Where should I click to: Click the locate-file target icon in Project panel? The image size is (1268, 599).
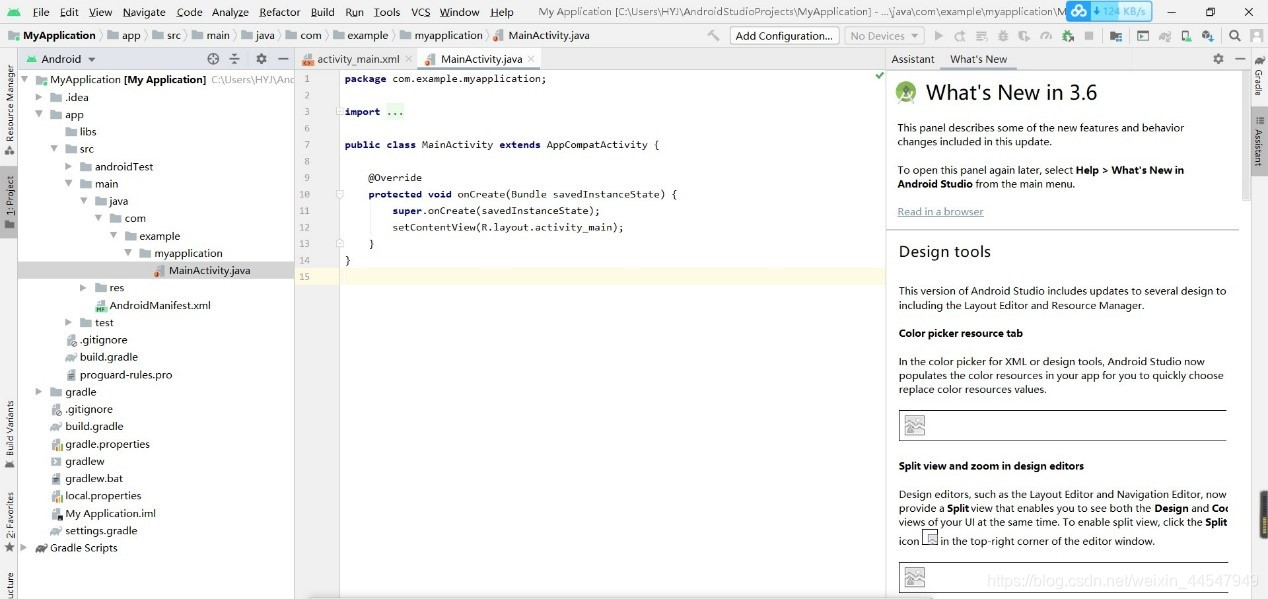click(213, 59)
